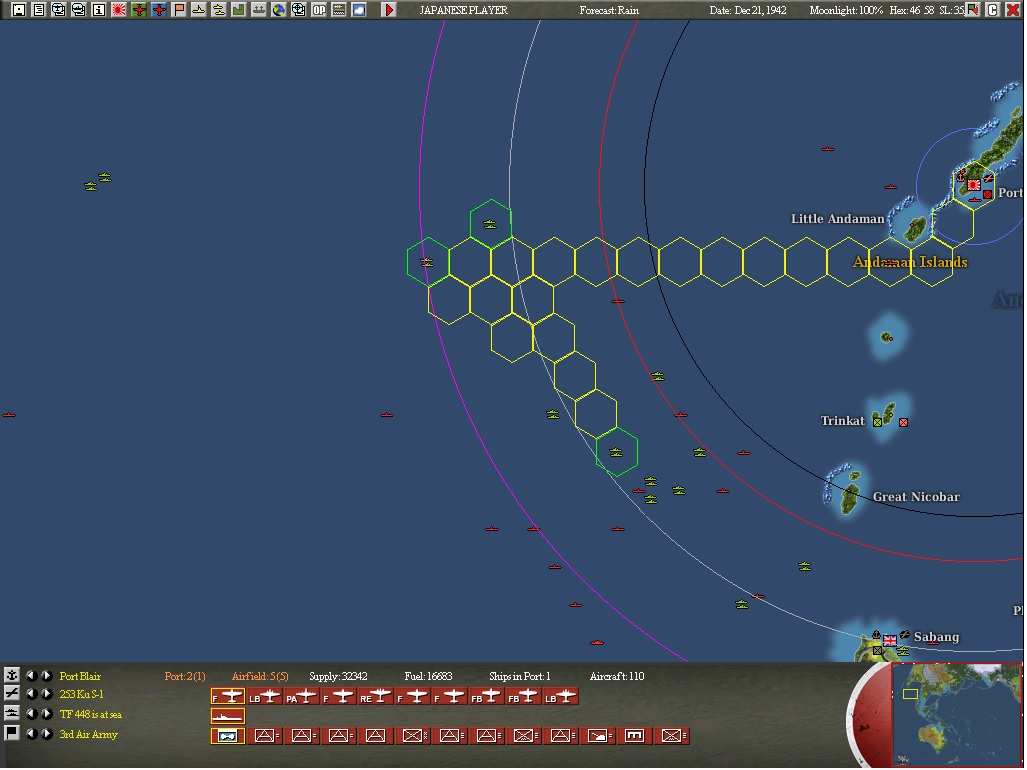
Task: Click the 'Fuel: 16683' value
Action: [x=428, y=676]
